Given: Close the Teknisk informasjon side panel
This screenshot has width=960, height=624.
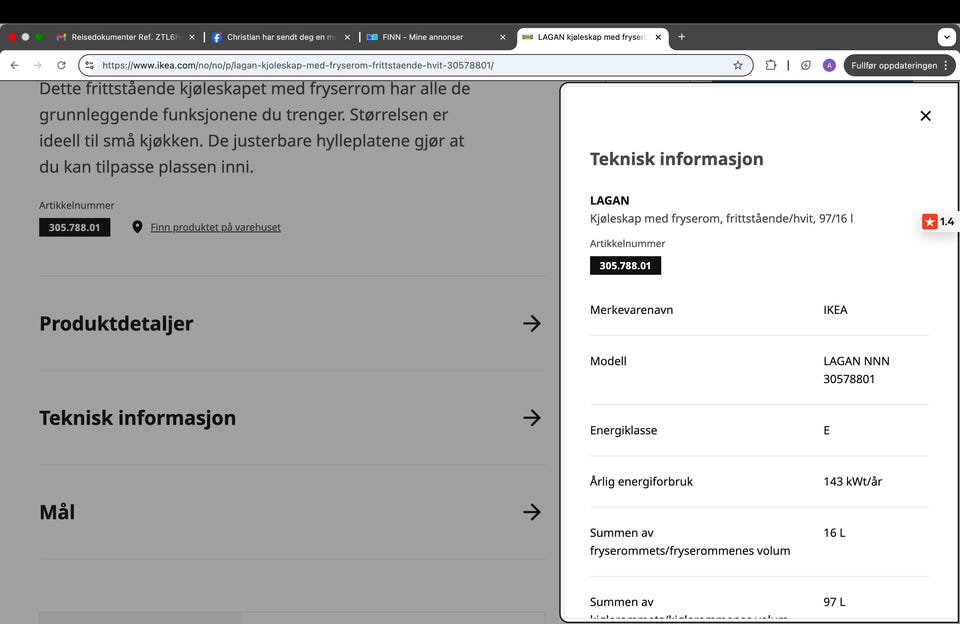Looking at the screenshot, I should click(x=925, y=116).
